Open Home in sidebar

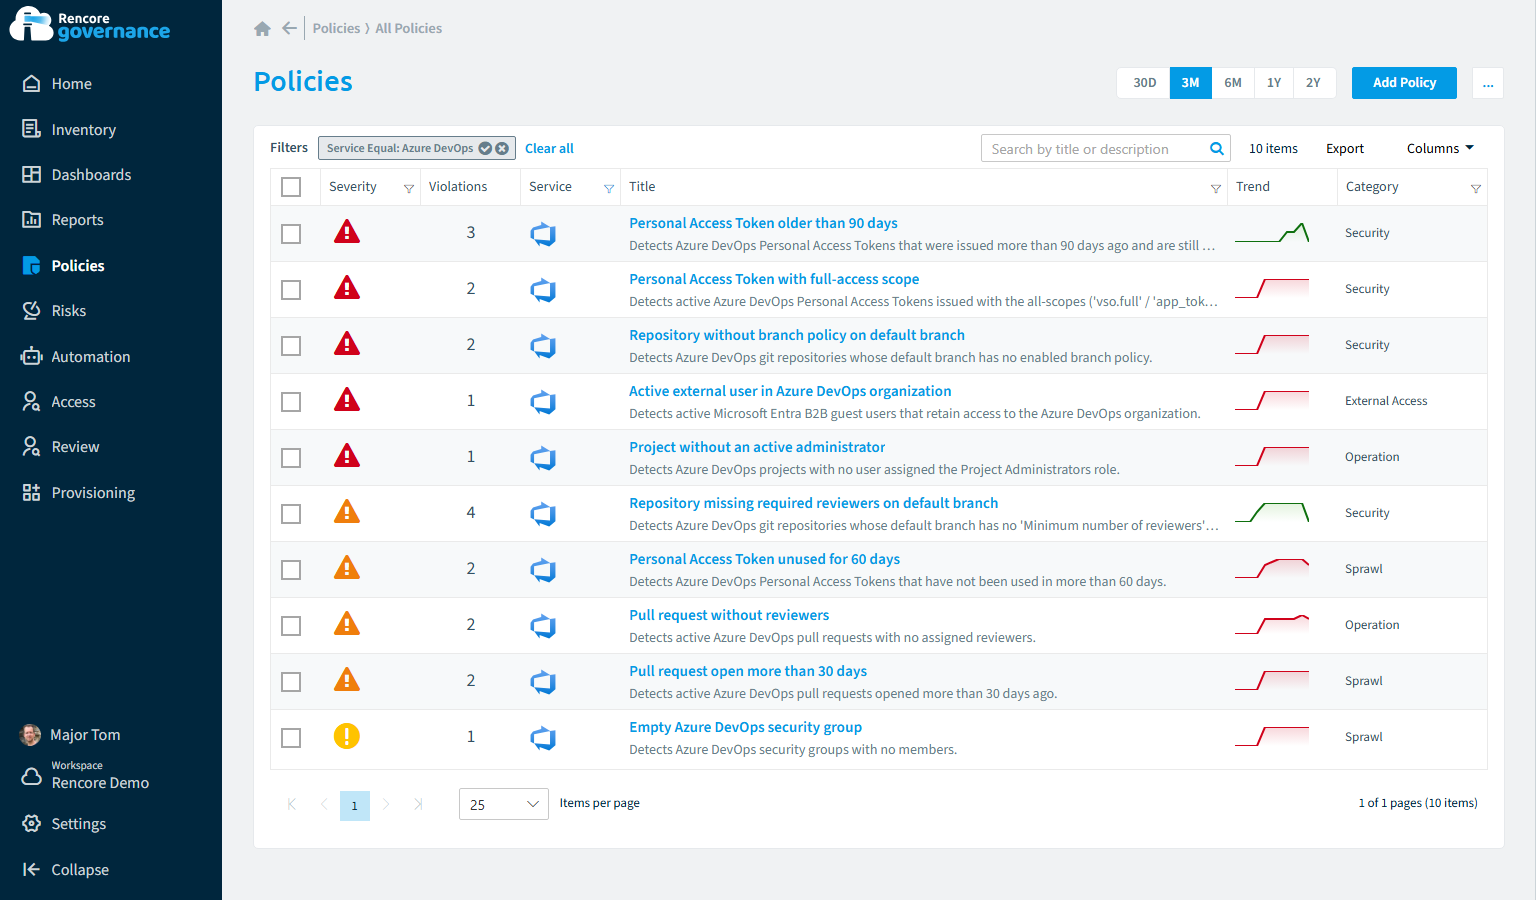pos(58,84)
